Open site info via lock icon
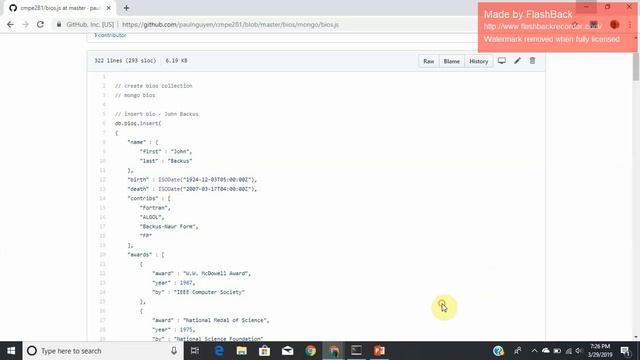Screen dimensions: 640x360 tap(59, 24)
